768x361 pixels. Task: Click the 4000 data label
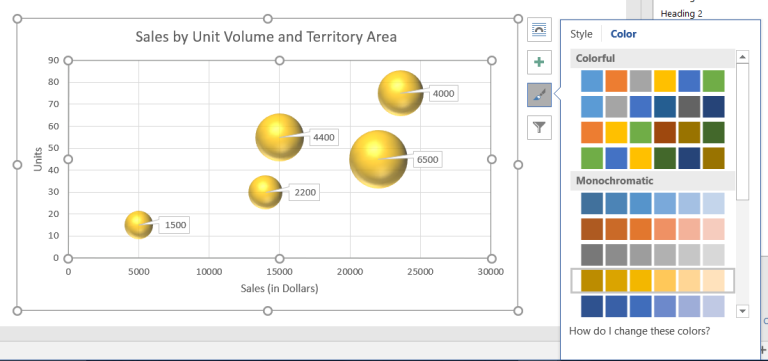[444, 94]
